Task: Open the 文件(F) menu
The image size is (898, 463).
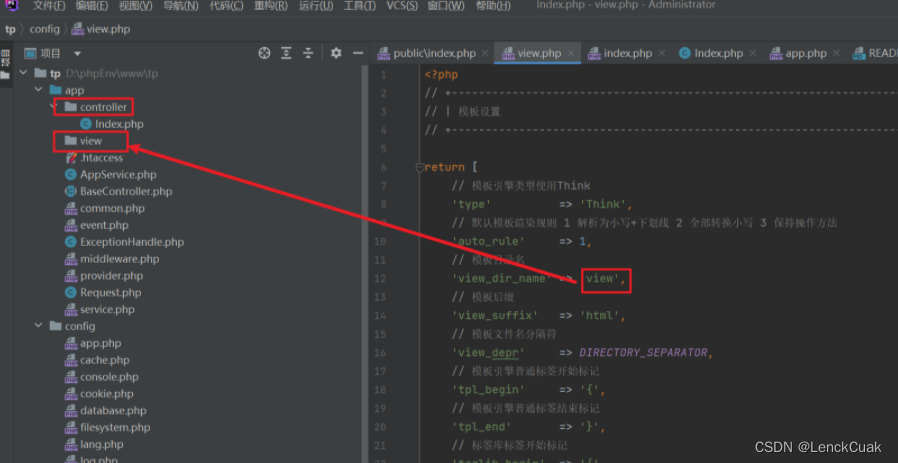Action: click(x=49, y=6)
